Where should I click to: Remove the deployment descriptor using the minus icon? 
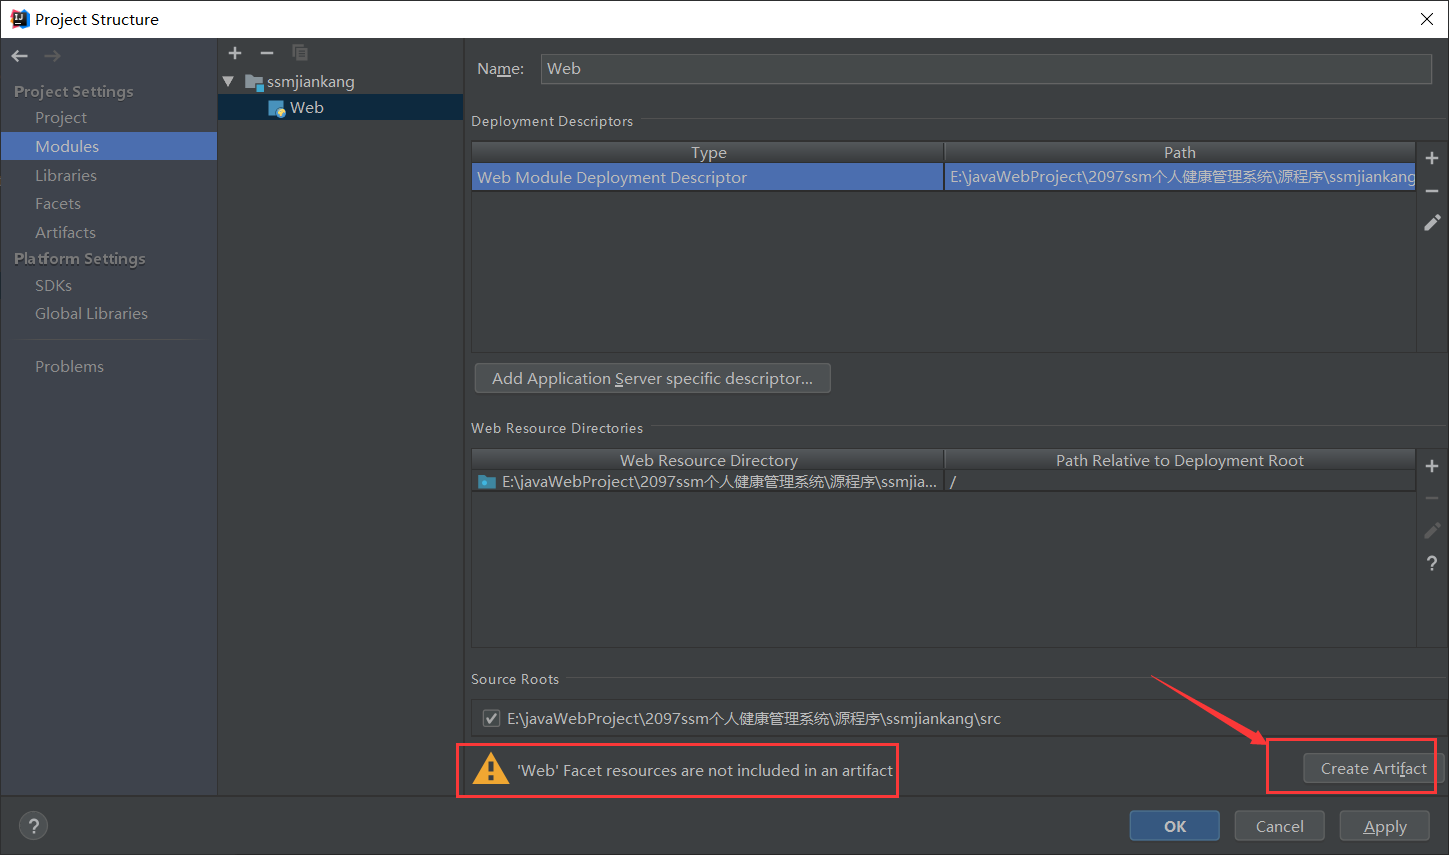(1432, 190)
